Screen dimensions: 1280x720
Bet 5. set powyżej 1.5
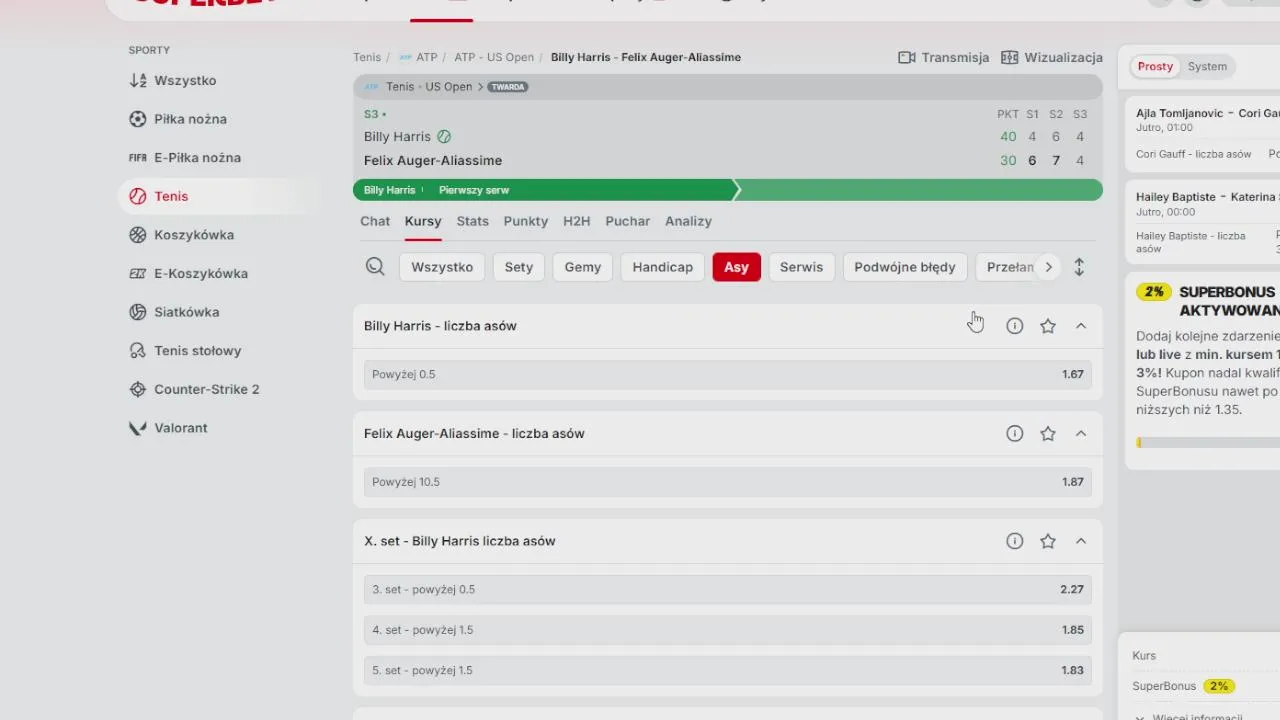(728, 670)
